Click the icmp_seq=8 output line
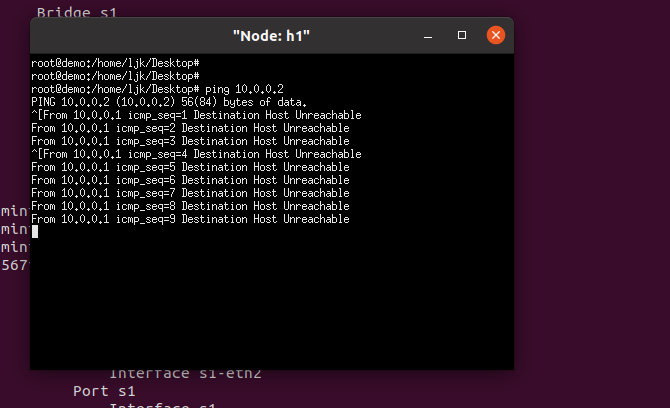This screenshot has height=408, width=670. point(190,206)
